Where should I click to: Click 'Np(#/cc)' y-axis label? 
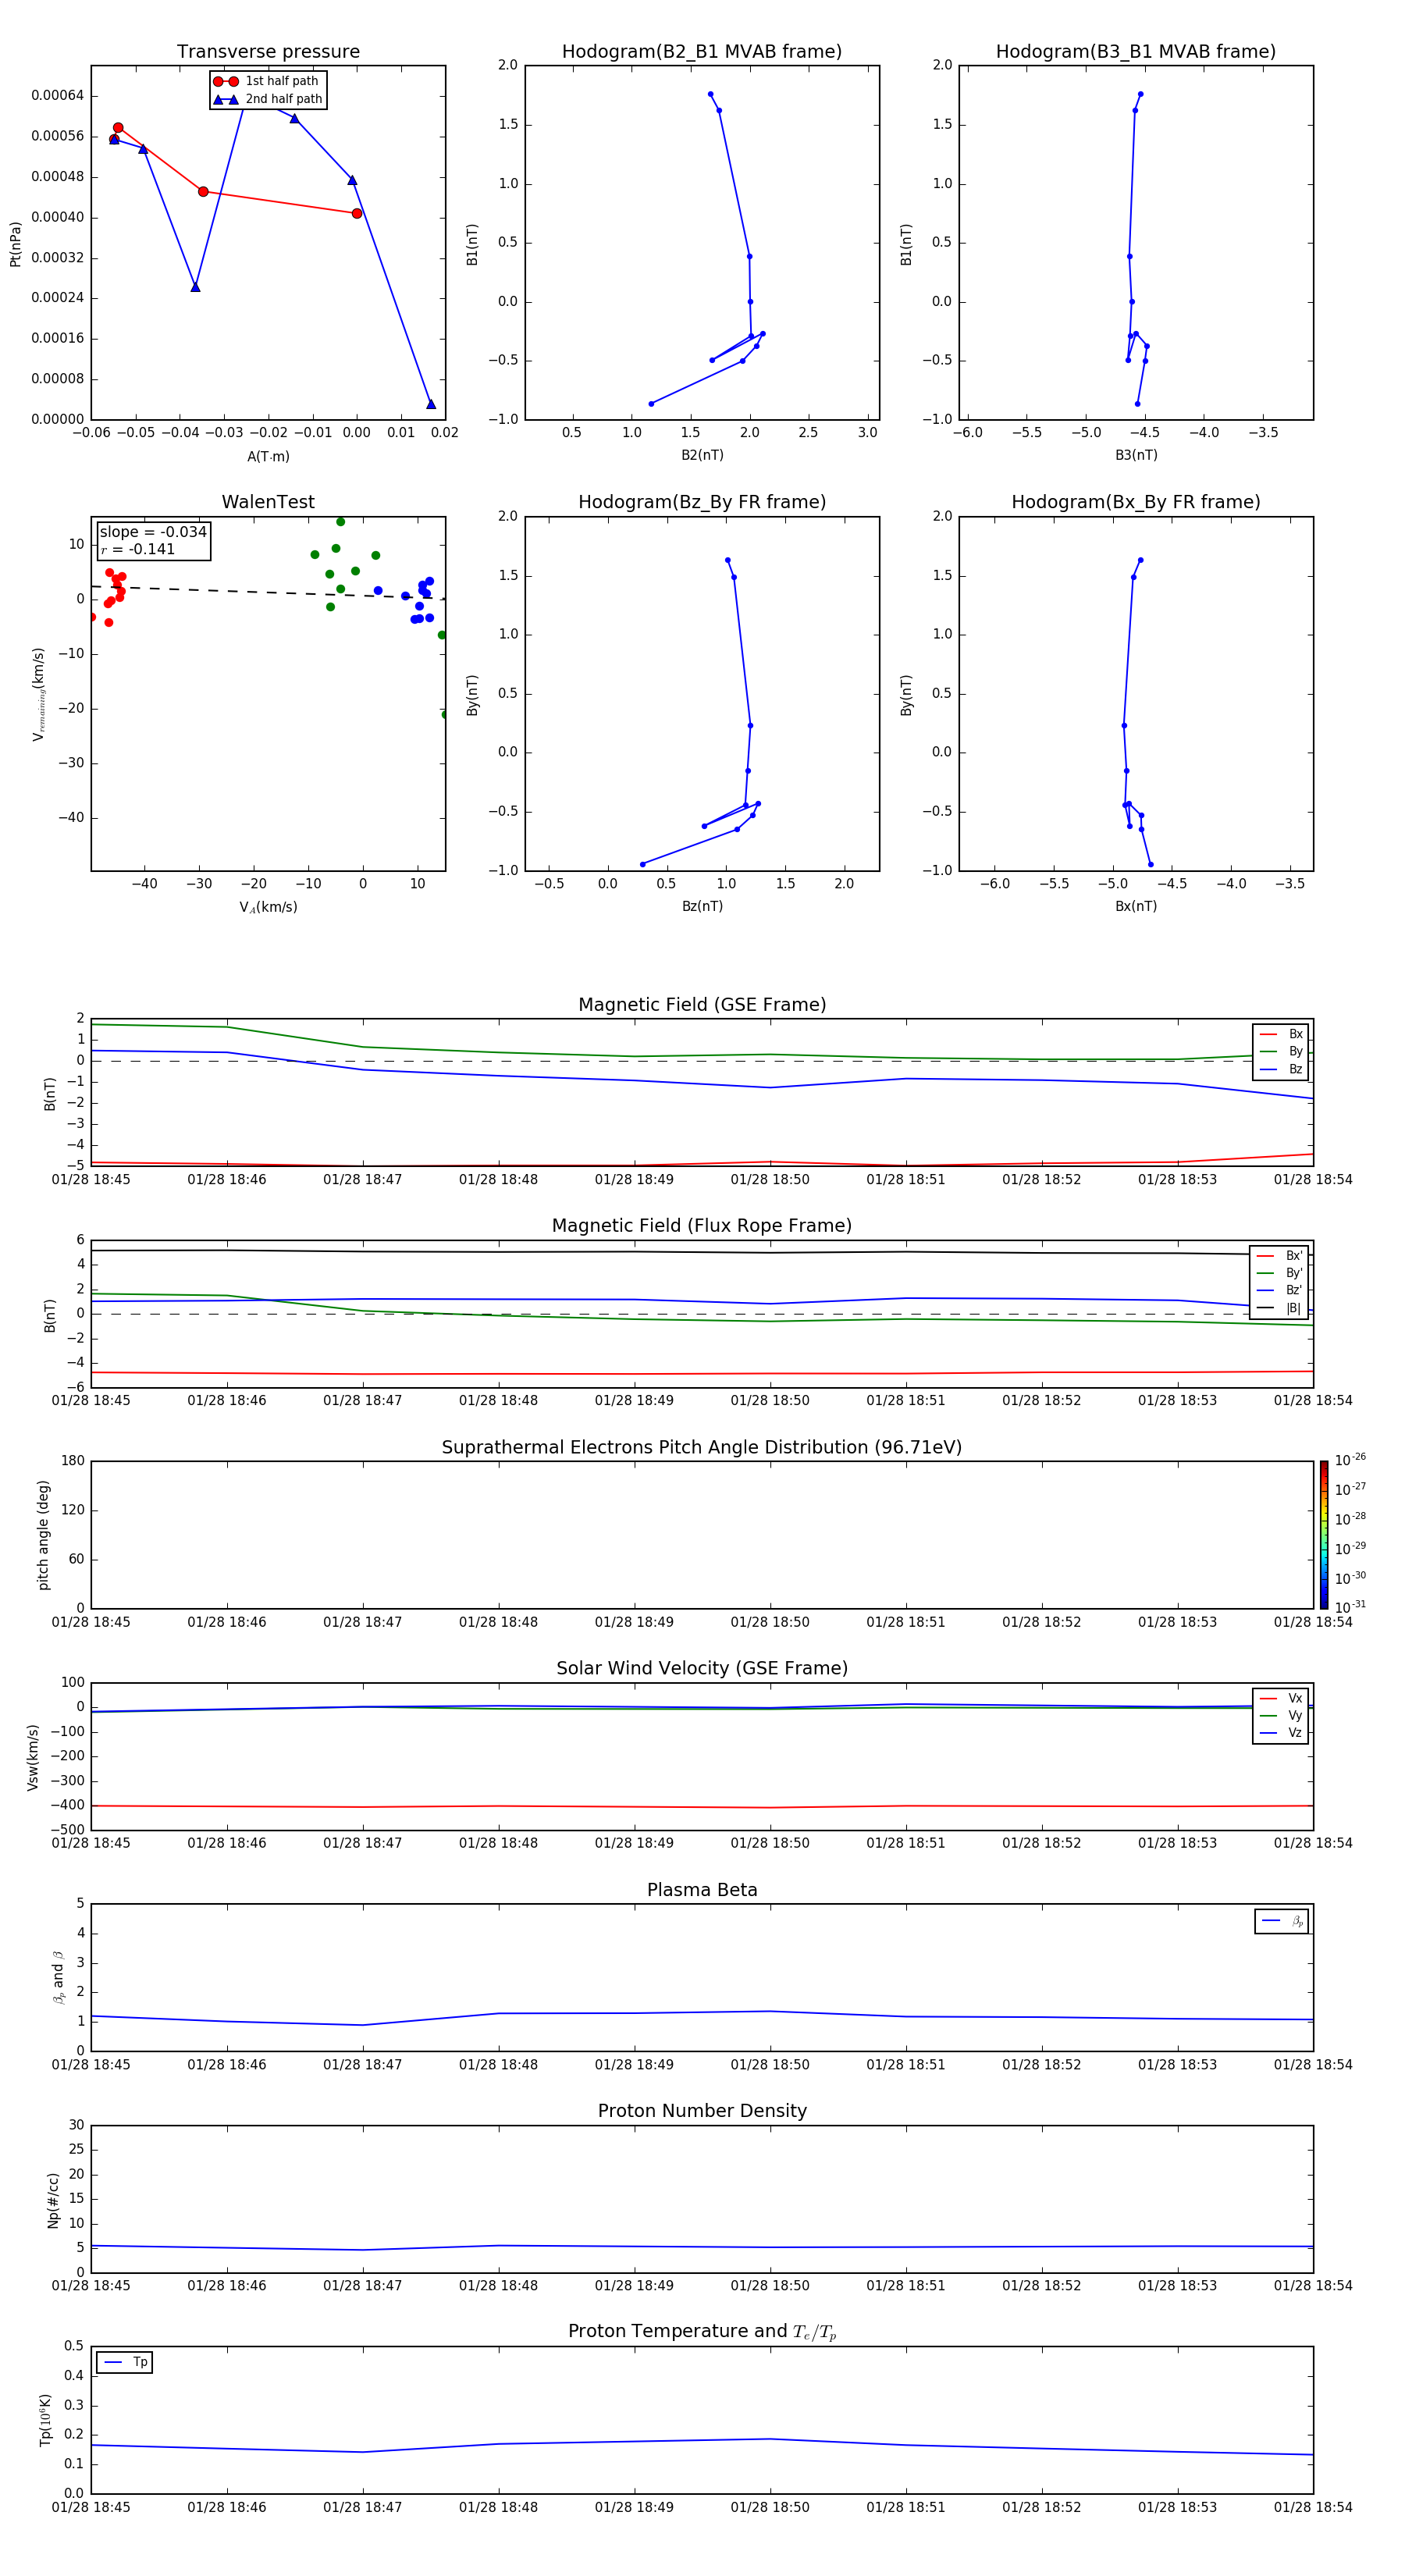point(54,2200)
